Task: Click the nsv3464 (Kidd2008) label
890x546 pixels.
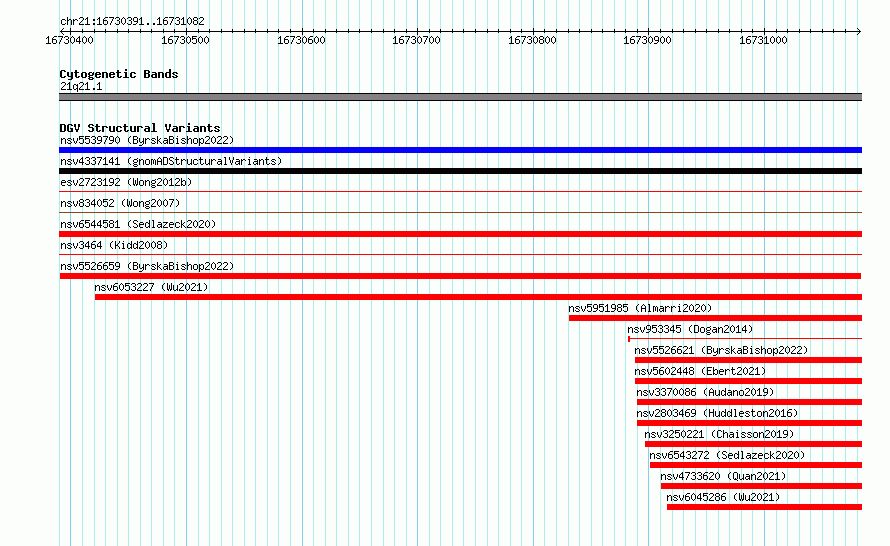Action: (114, 245)
